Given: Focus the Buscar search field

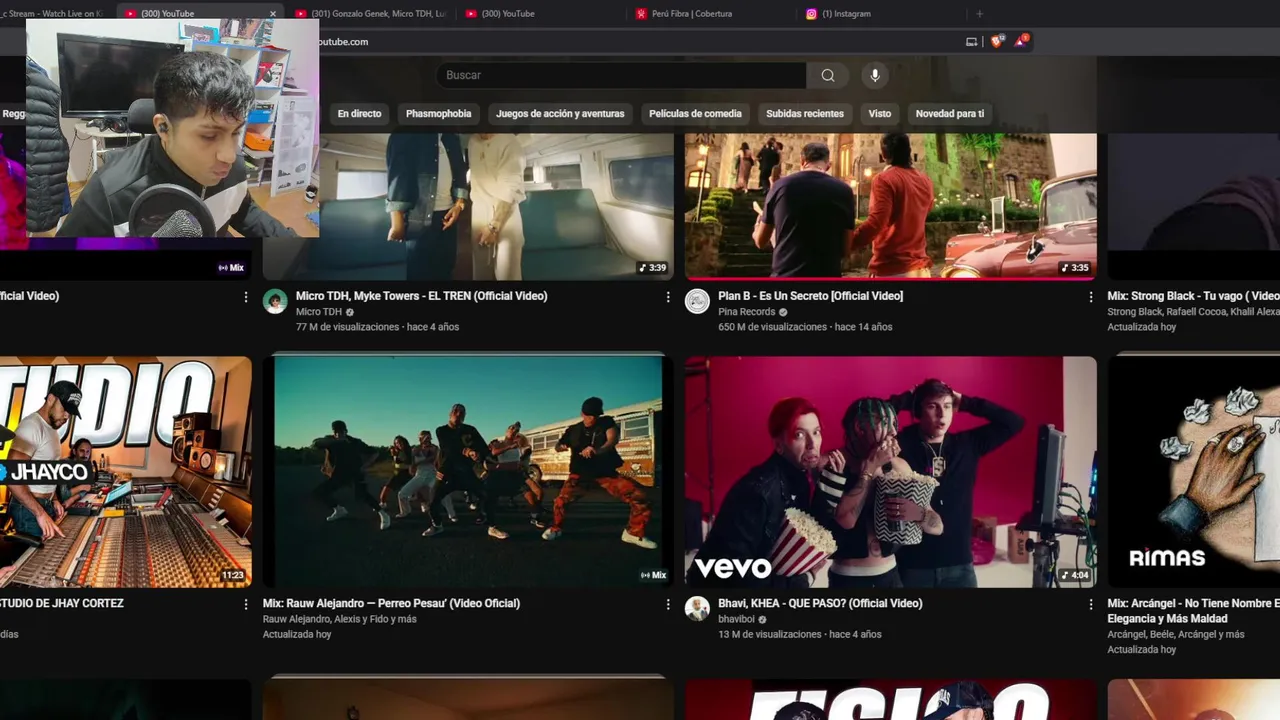Looking at the screenshot, I should pyautogui.click(x=621, y=75).
